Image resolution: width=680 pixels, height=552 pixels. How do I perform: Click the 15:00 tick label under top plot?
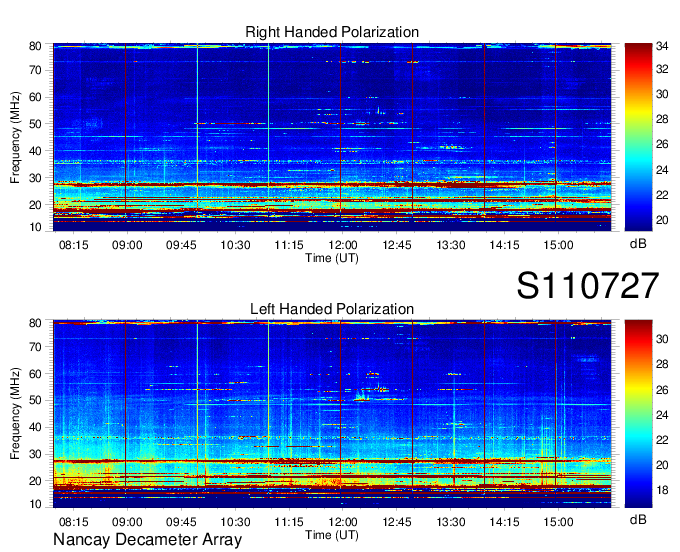point(559,245)
